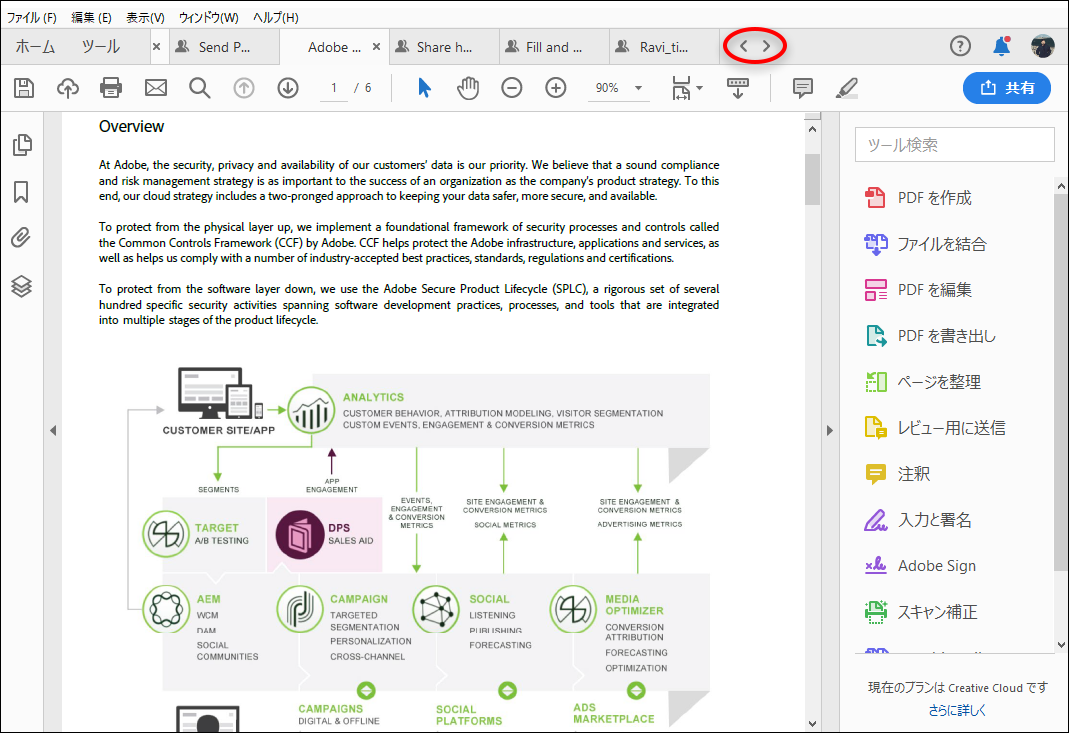This screenshot has width=1069, height=733.
Task: Open the ヘルプ(H) menu
Action: [275, 17]
